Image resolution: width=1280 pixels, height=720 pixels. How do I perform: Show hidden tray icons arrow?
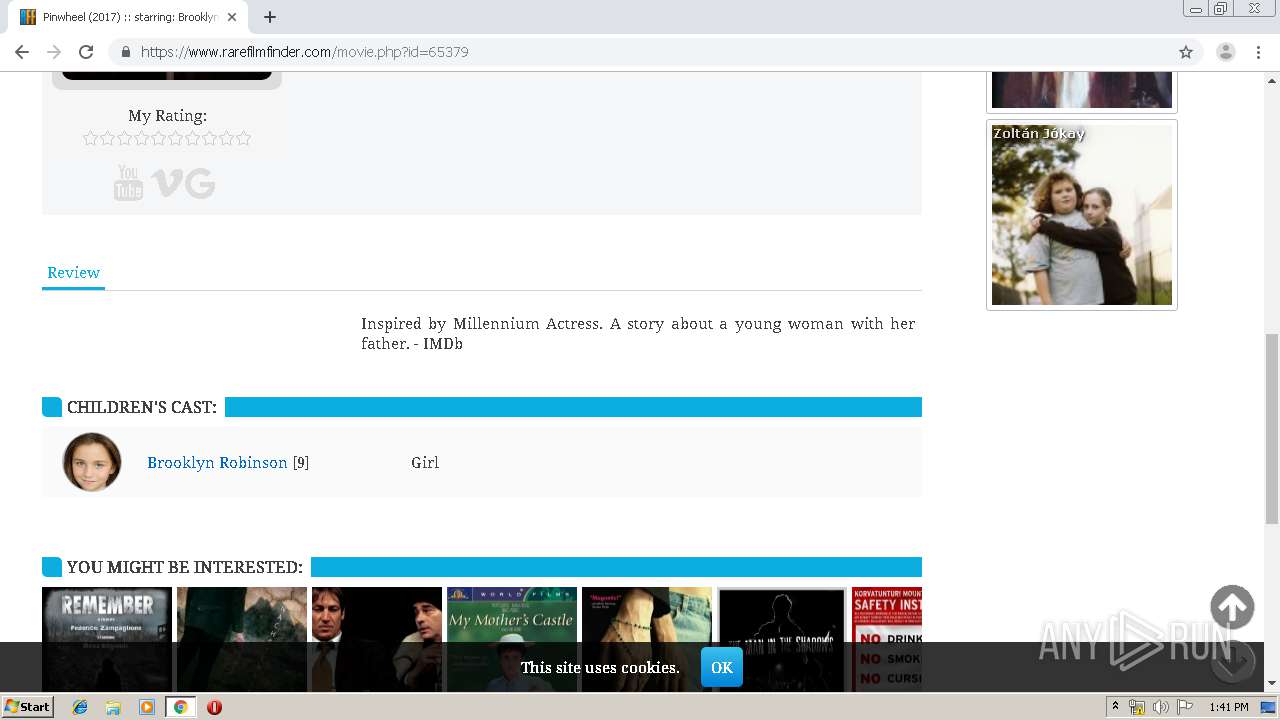point(1115,707)
